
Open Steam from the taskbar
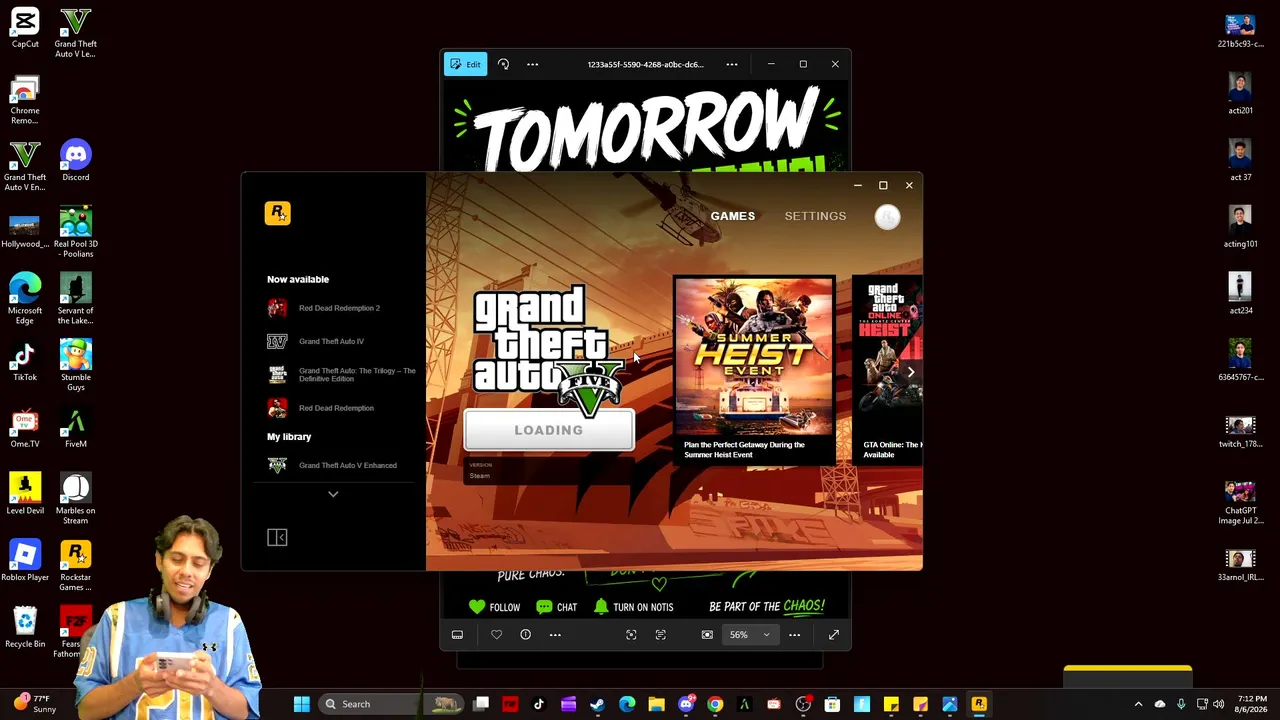597,704
